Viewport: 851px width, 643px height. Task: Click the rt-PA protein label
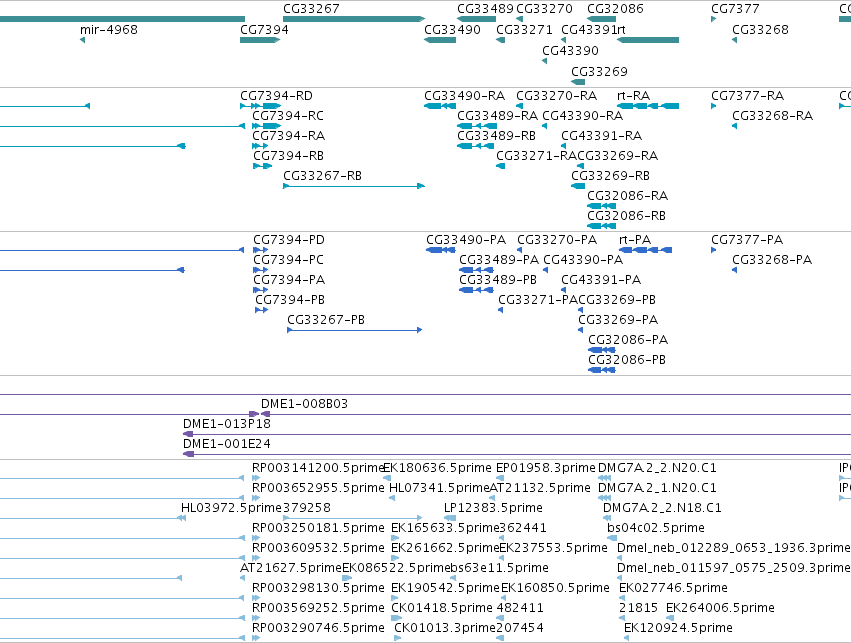(x=635, y=240)
